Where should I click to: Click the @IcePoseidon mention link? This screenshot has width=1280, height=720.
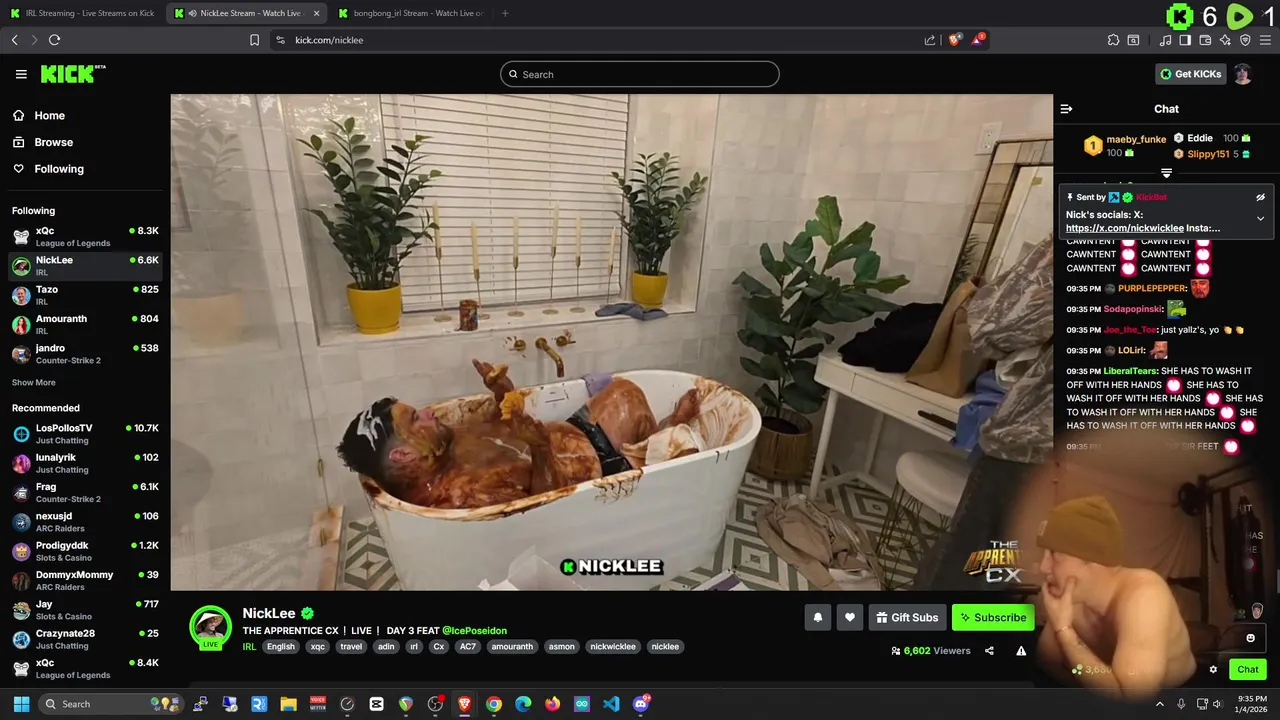coord(474,631)
